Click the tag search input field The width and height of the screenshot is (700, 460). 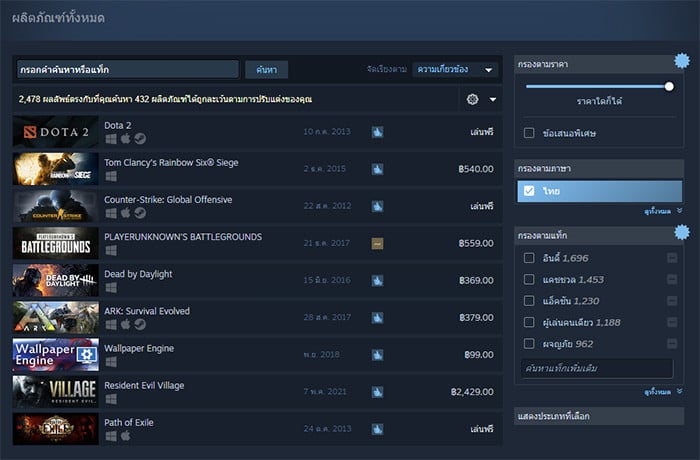pyautogui.click(x=597, y=368)
